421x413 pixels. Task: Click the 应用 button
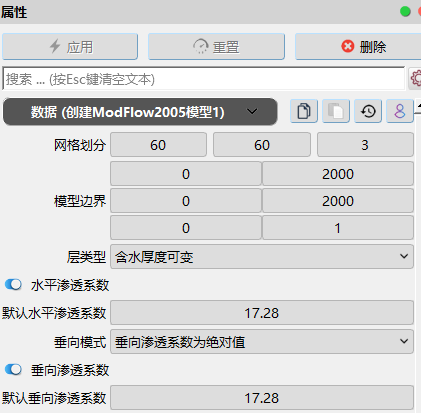pyautogui.click(x=70, y=47)
